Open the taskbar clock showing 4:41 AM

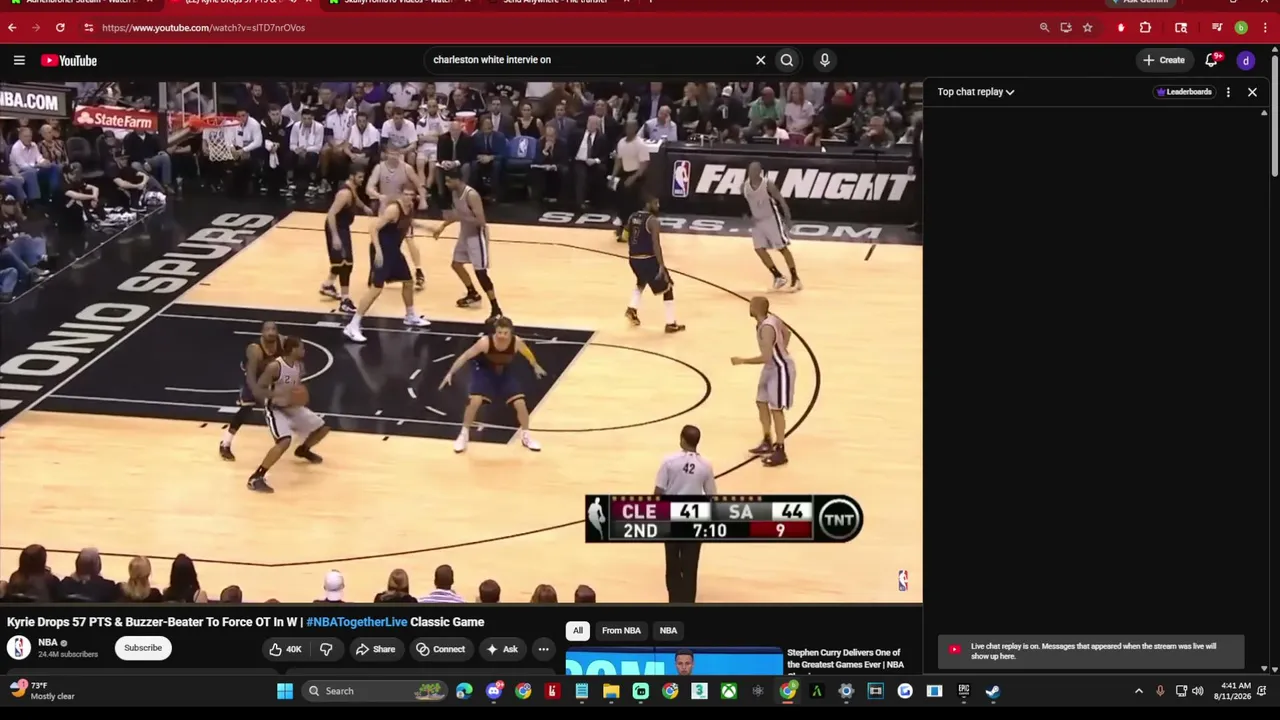1232,691
